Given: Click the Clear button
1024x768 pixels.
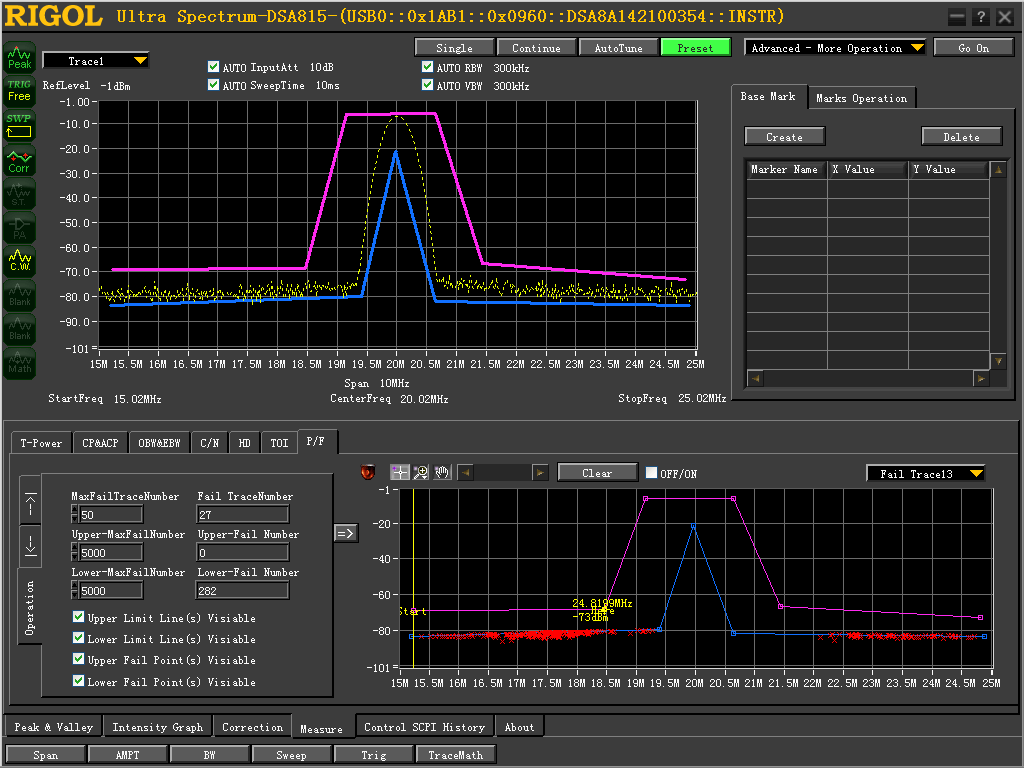Looking at the screenshot, I should click(x=597, y=472).
